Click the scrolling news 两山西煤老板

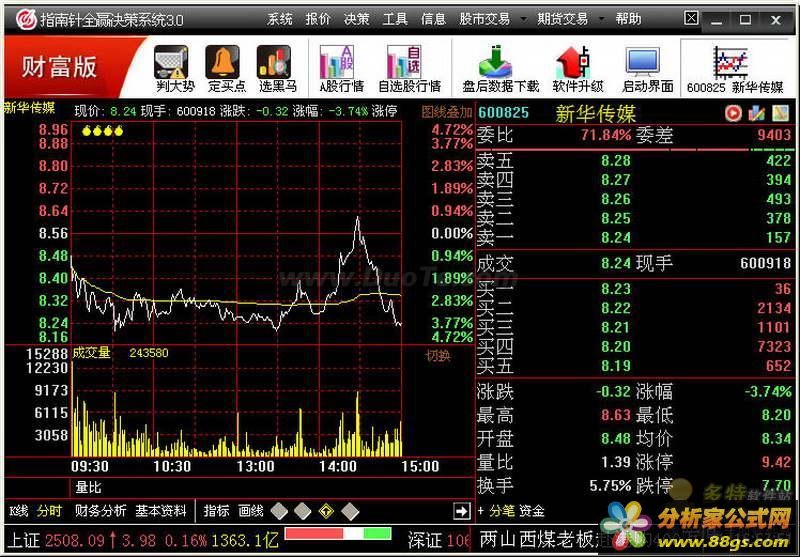click(x=536, y=540)
